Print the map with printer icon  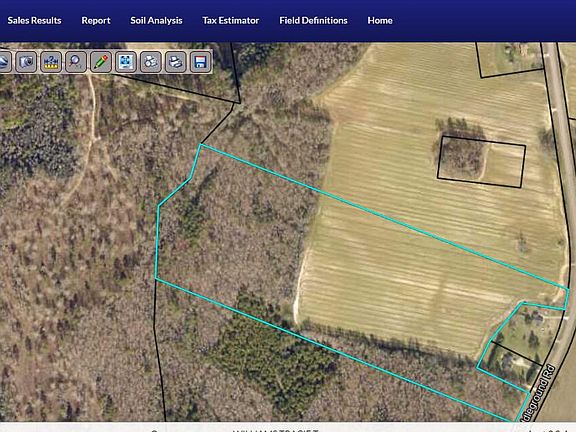[x=176, y=62]
